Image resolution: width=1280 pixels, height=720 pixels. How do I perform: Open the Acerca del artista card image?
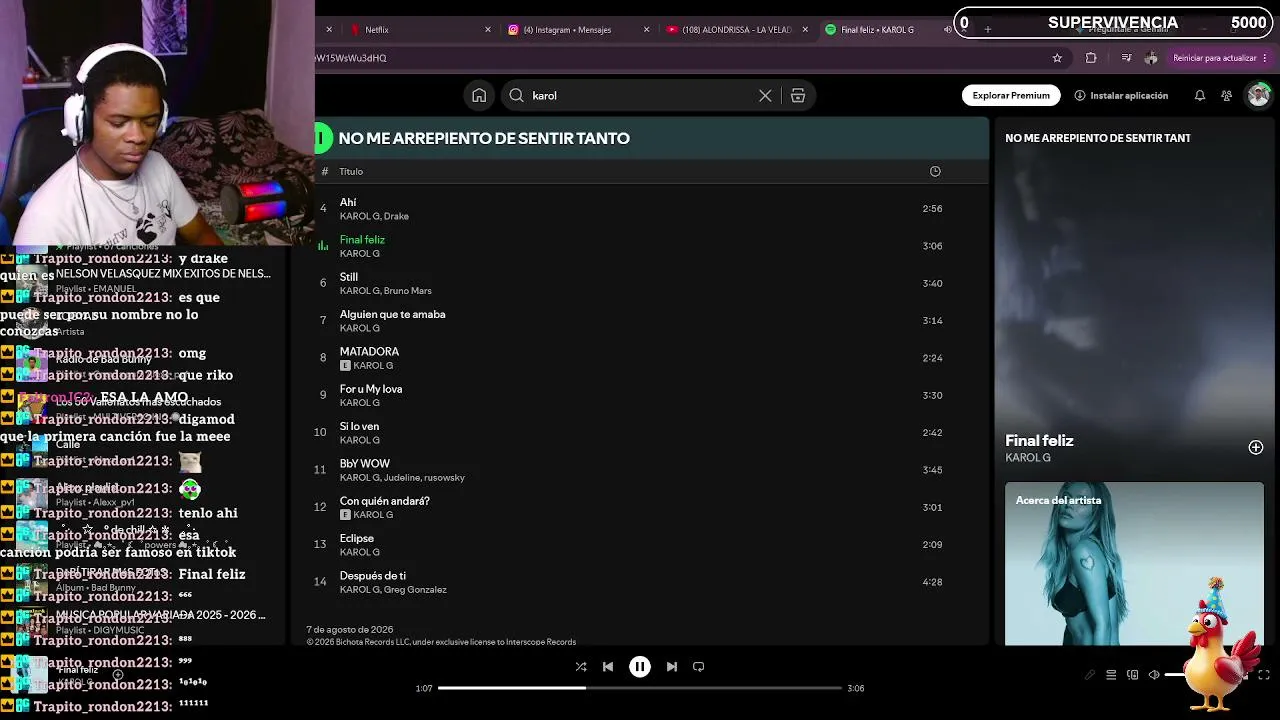tap(1134, 564)
